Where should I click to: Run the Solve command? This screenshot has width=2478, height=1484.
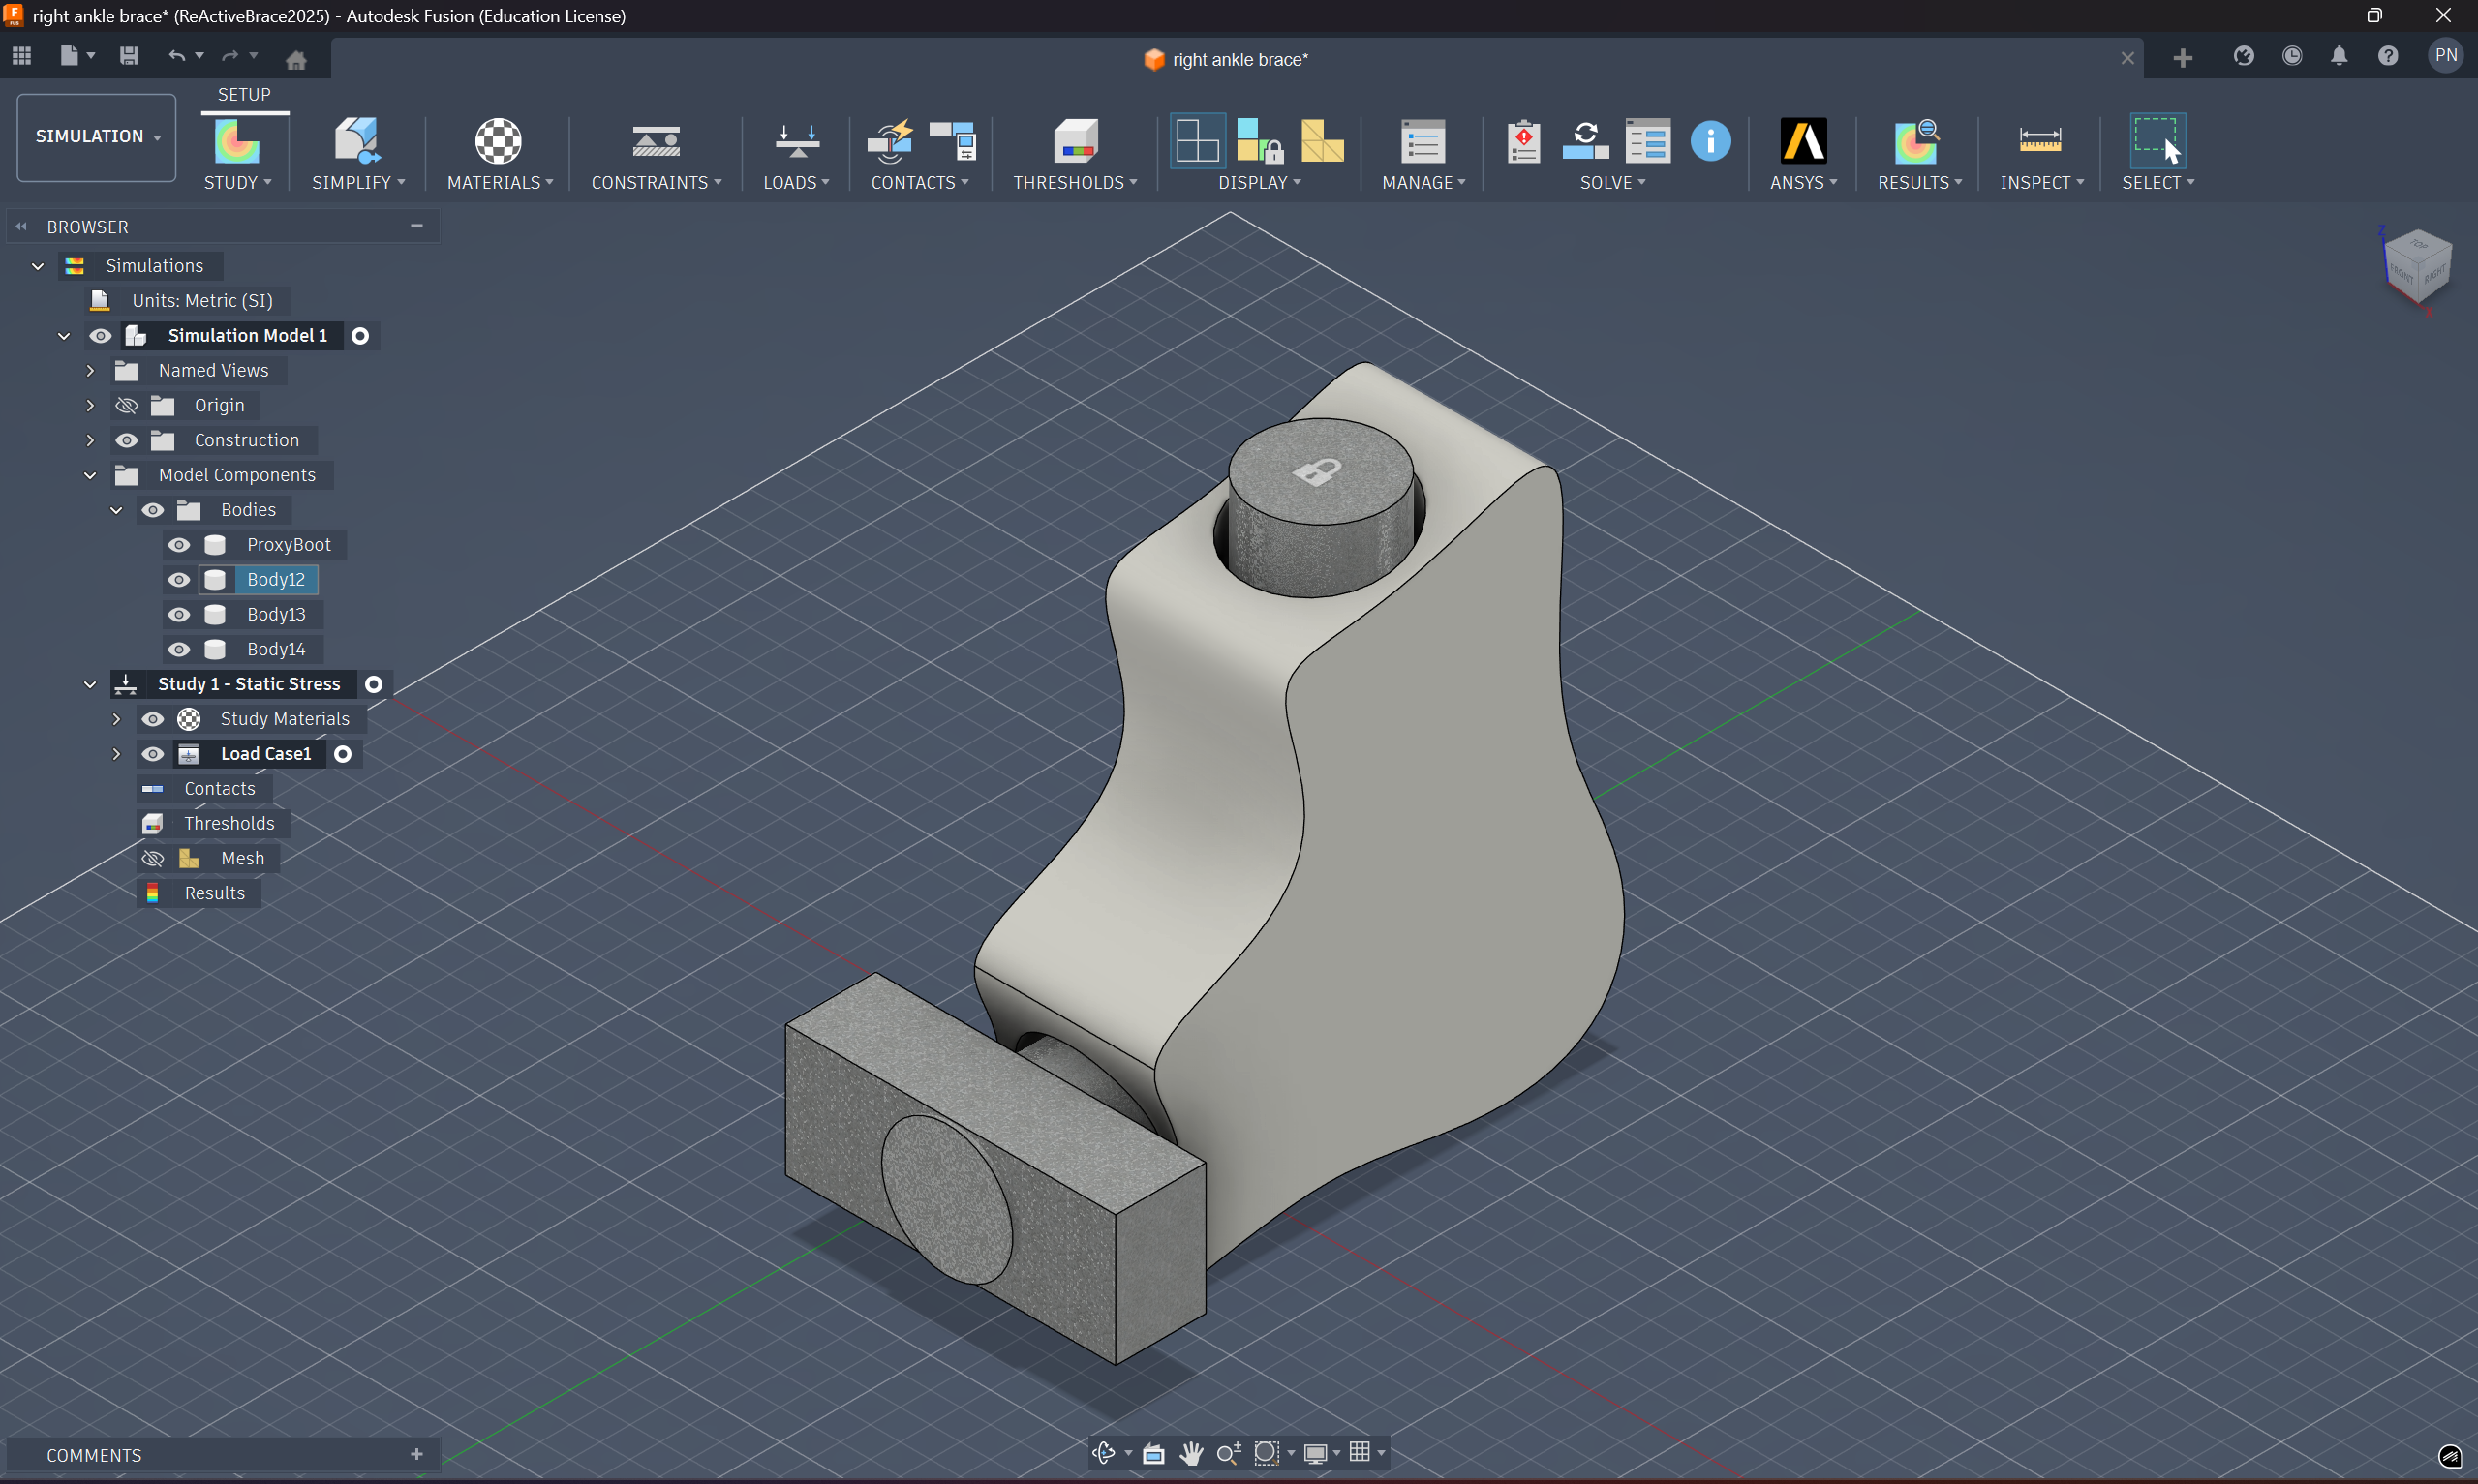(1586, 141)
